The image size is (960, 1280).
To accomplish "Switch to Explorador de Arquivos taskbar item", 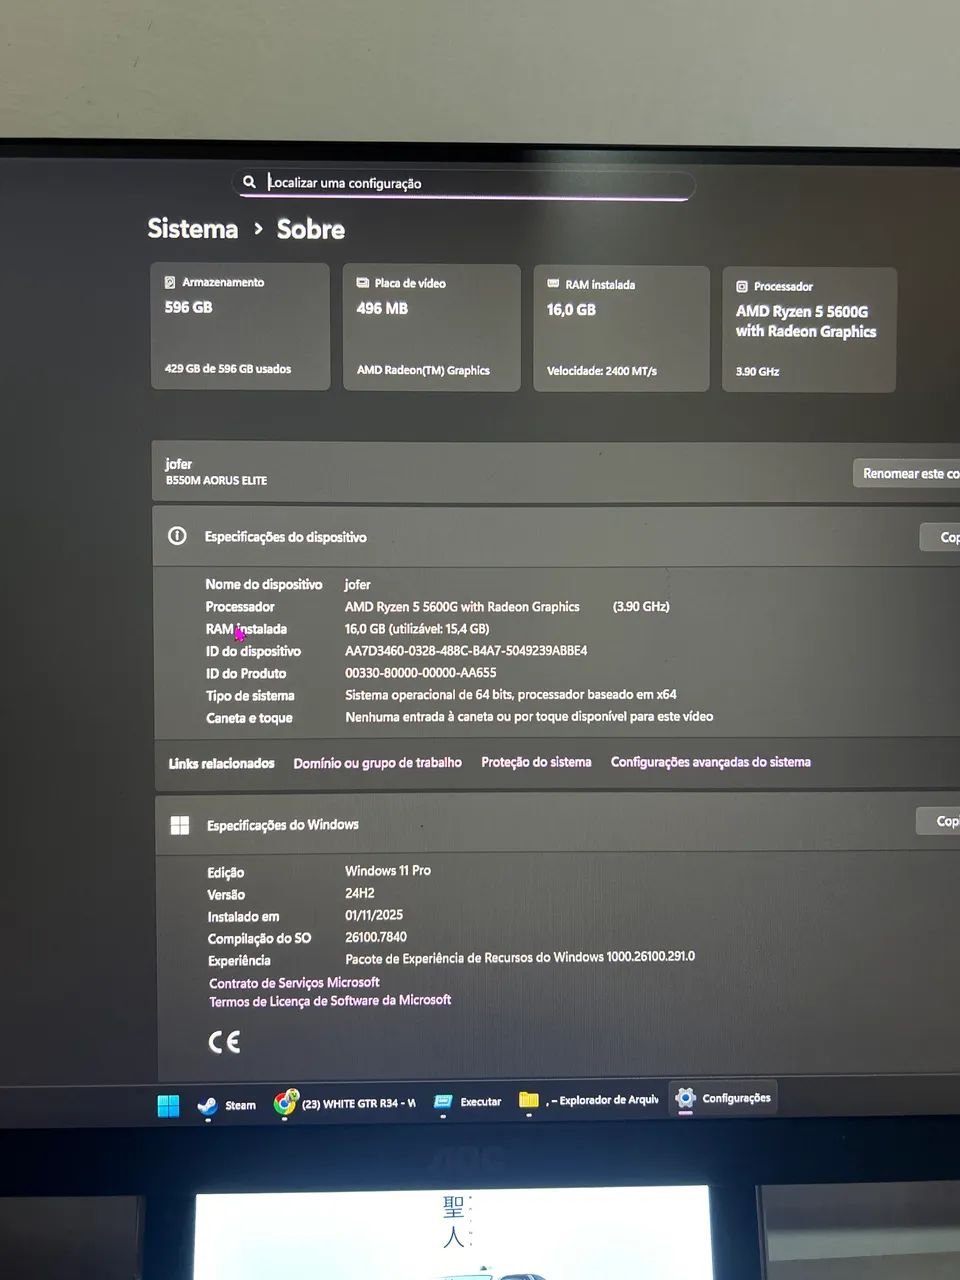I will (588, 1100).
